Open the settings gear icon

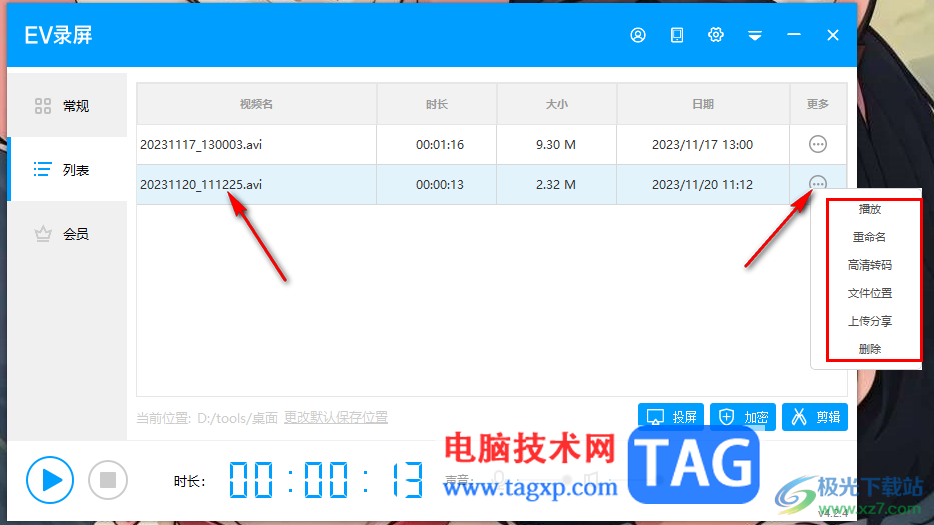pos(715,35)
